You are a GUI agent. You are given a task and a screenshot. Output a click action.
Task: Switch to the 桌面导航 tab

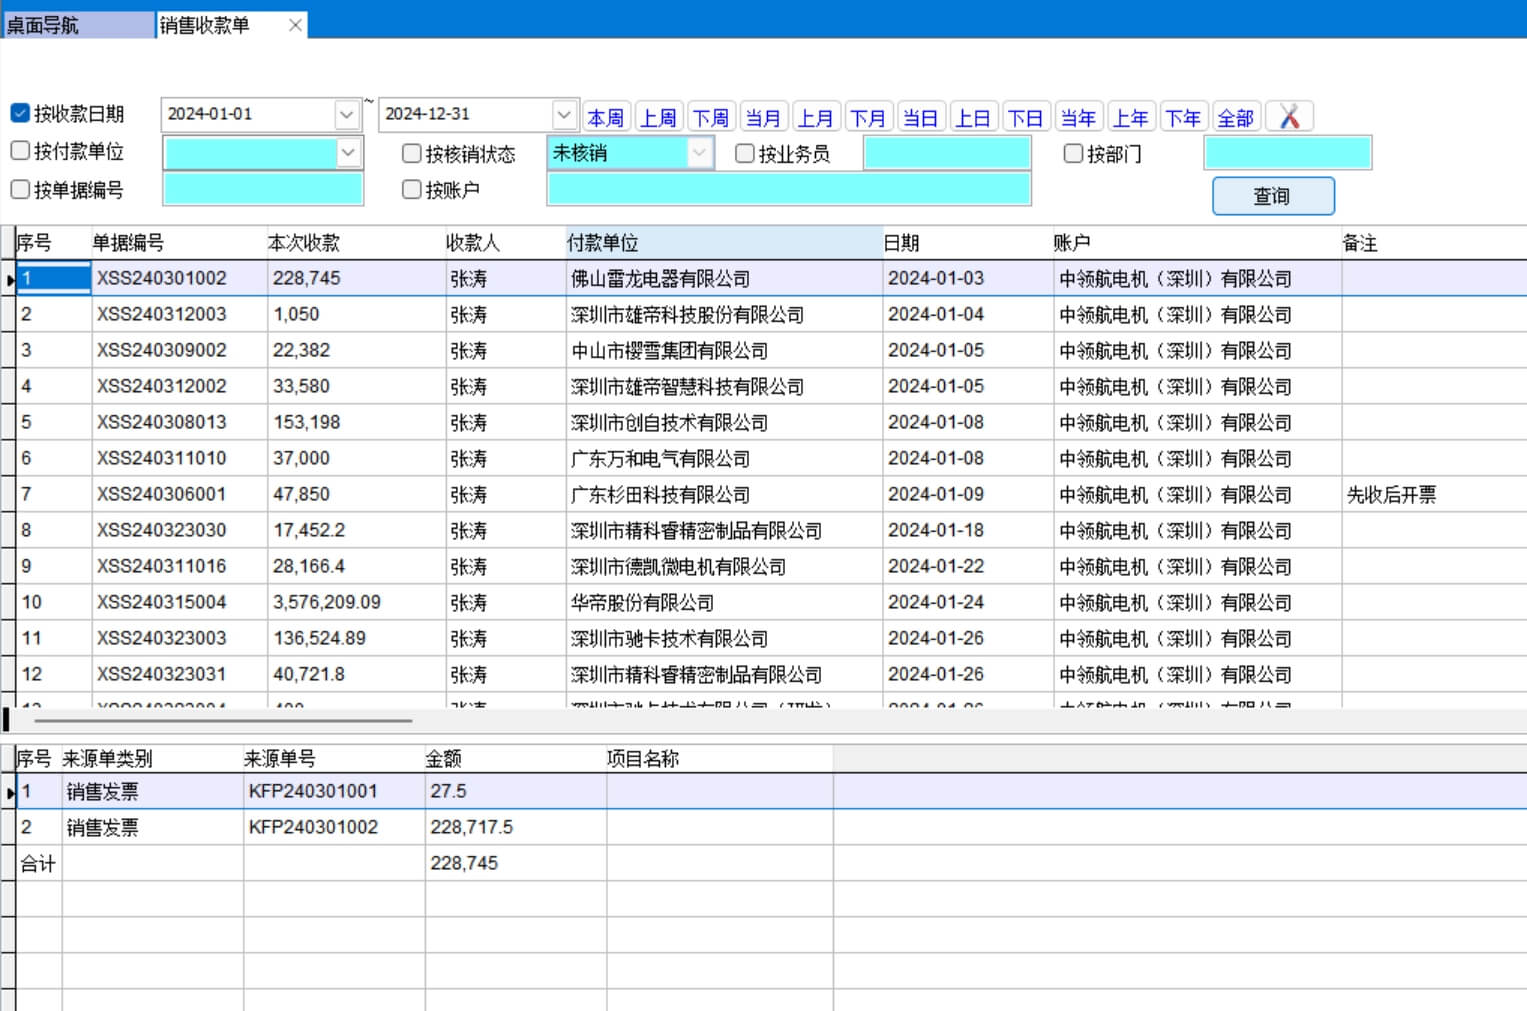pos(78,25)
